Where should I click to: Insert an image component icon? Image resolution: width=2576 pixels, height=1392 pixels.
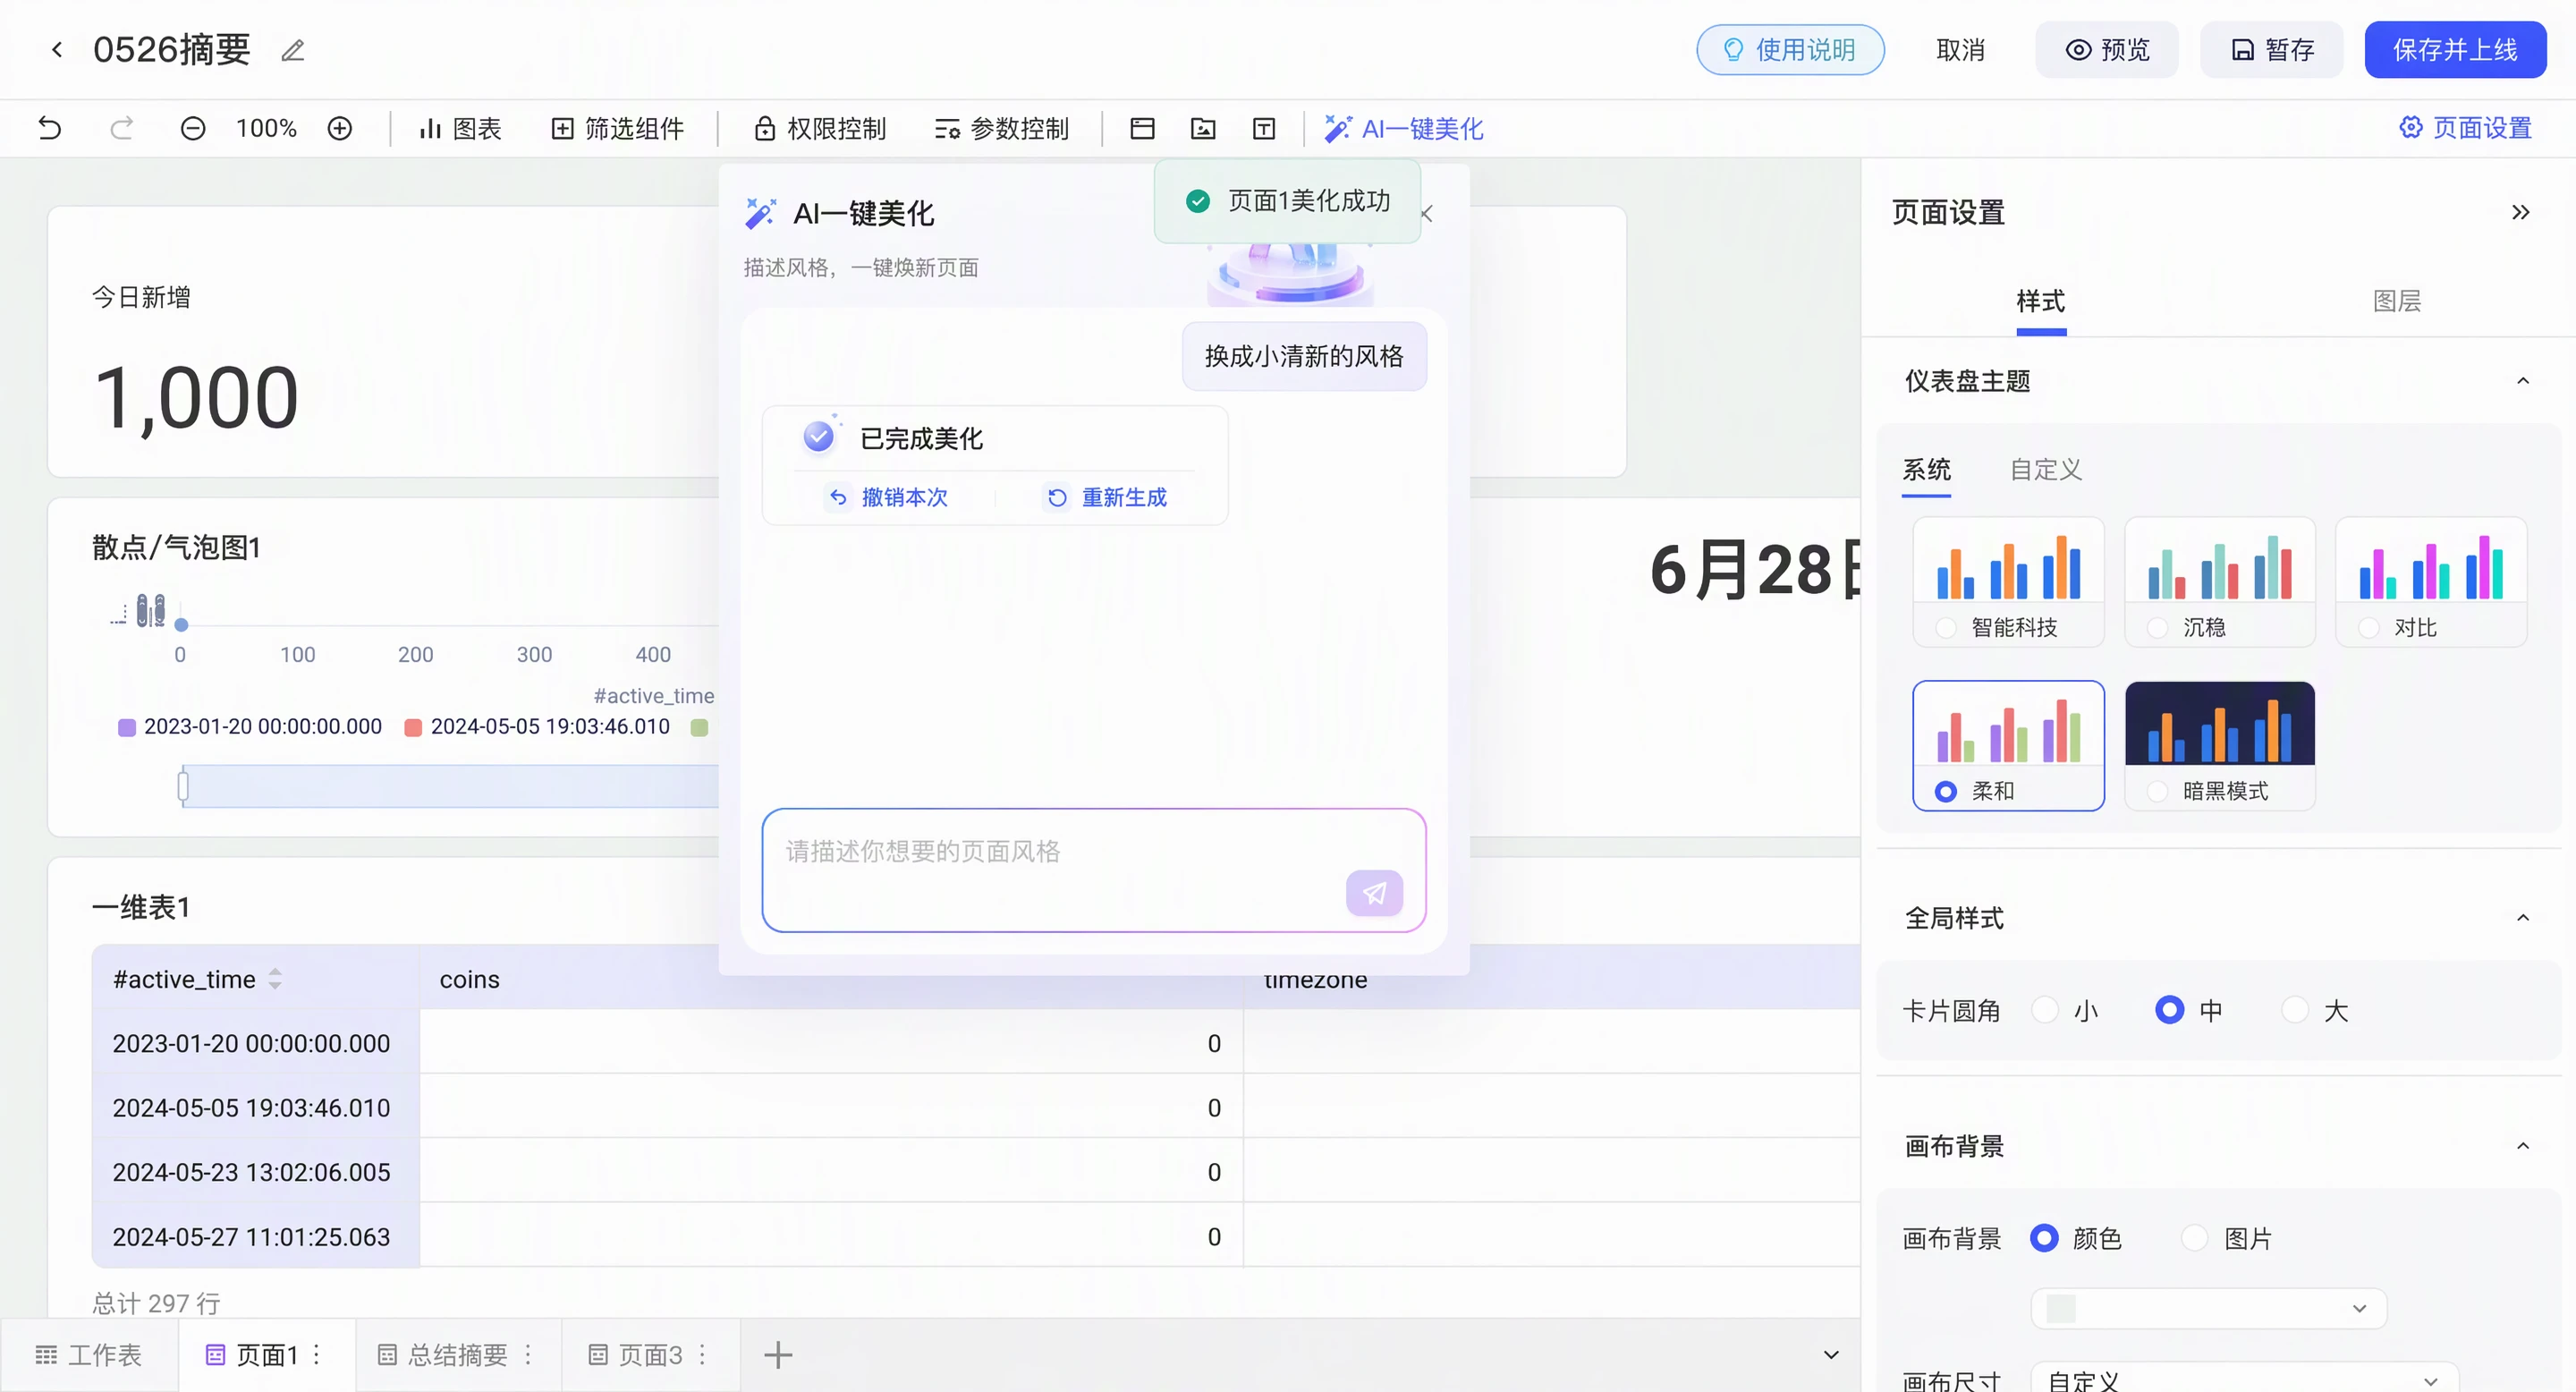click(x=1203, y=128)
